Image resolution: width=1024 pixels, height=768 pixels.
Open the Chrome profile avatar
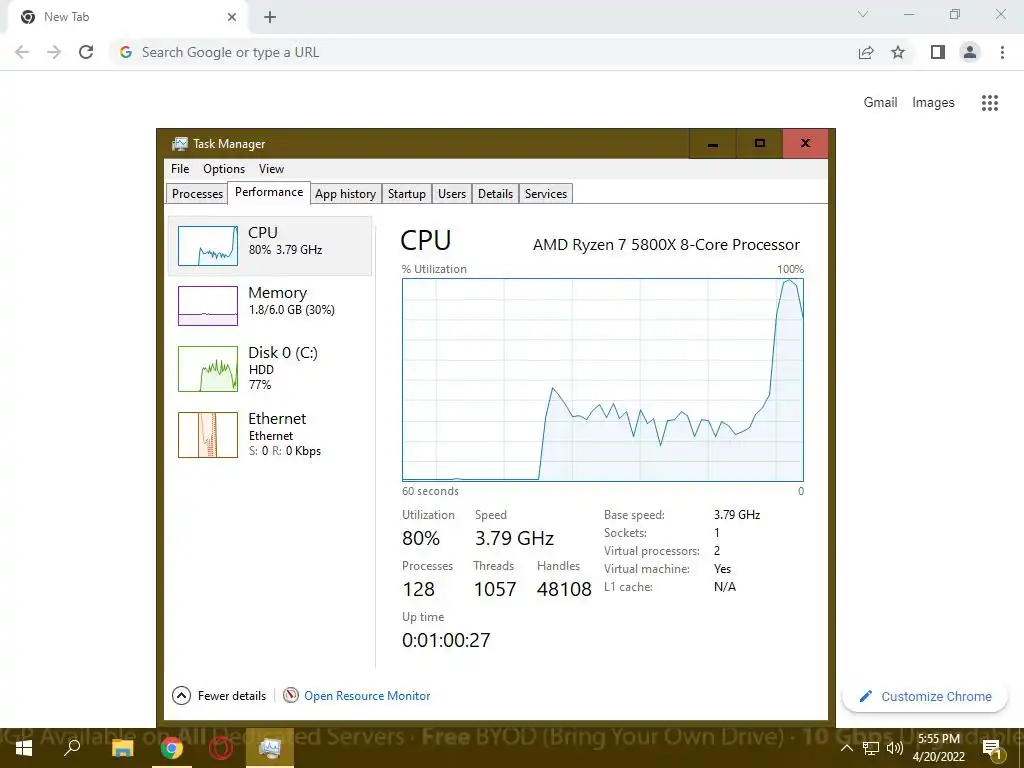point(970,52)
